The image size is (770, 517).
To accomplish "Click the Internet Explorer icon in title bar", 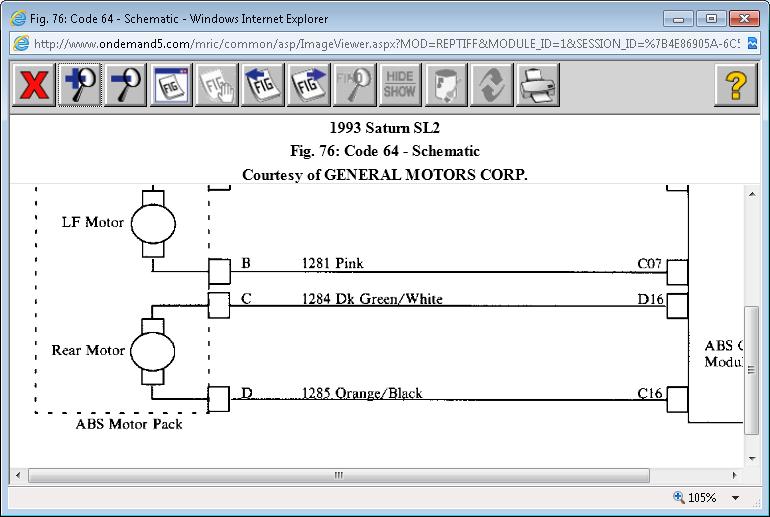I will point(18,18).
